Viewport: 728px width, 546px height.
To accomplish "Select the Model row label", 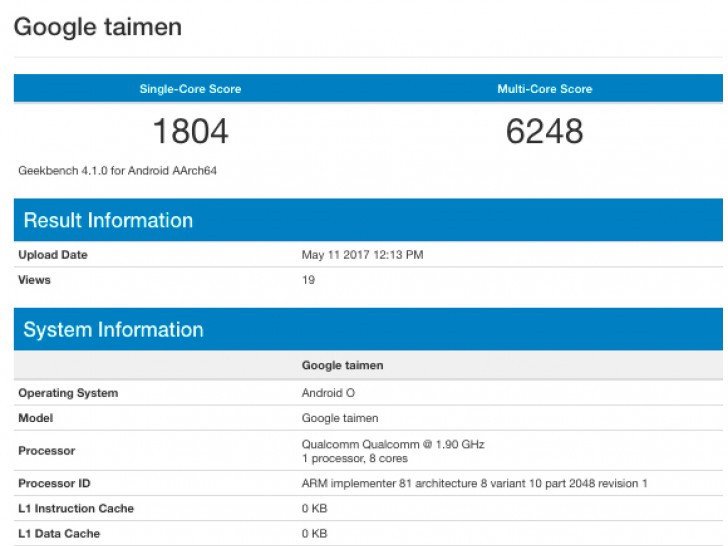I will 36,418.
